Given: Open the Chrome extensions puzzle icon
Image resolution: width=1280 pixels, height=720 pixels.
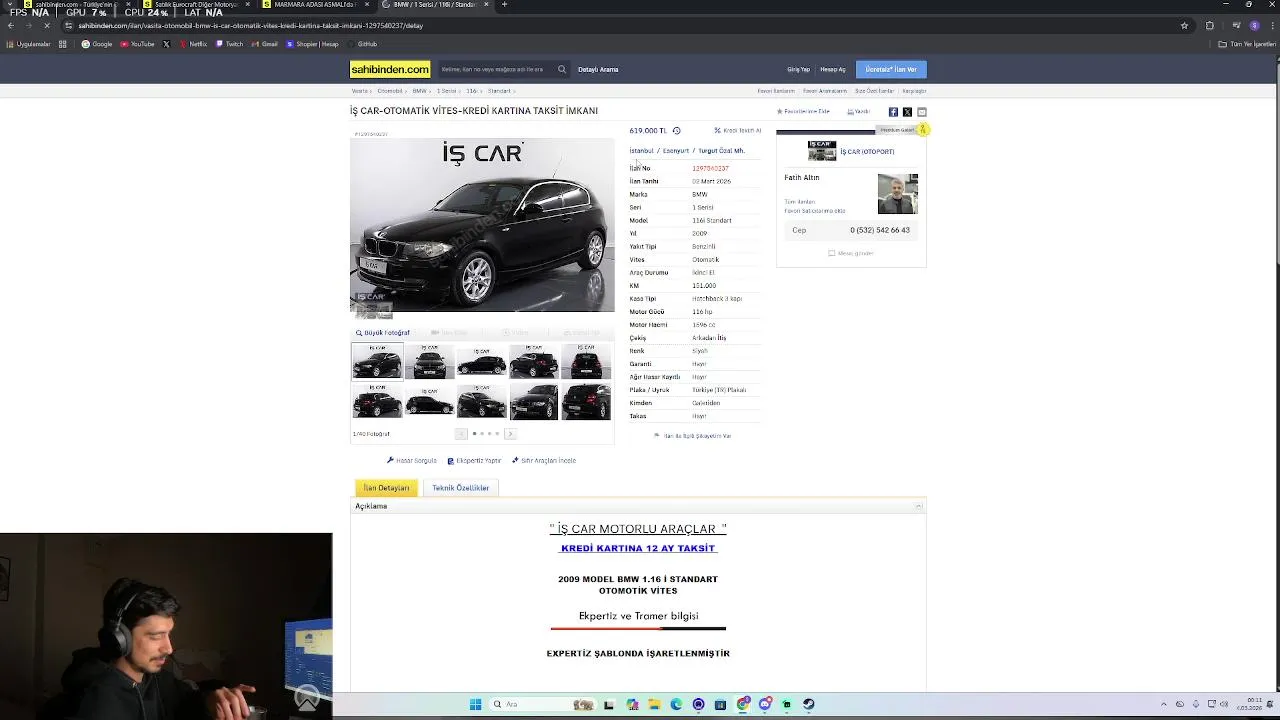Looking at the screenshot, I should [x=1209, y=25].
